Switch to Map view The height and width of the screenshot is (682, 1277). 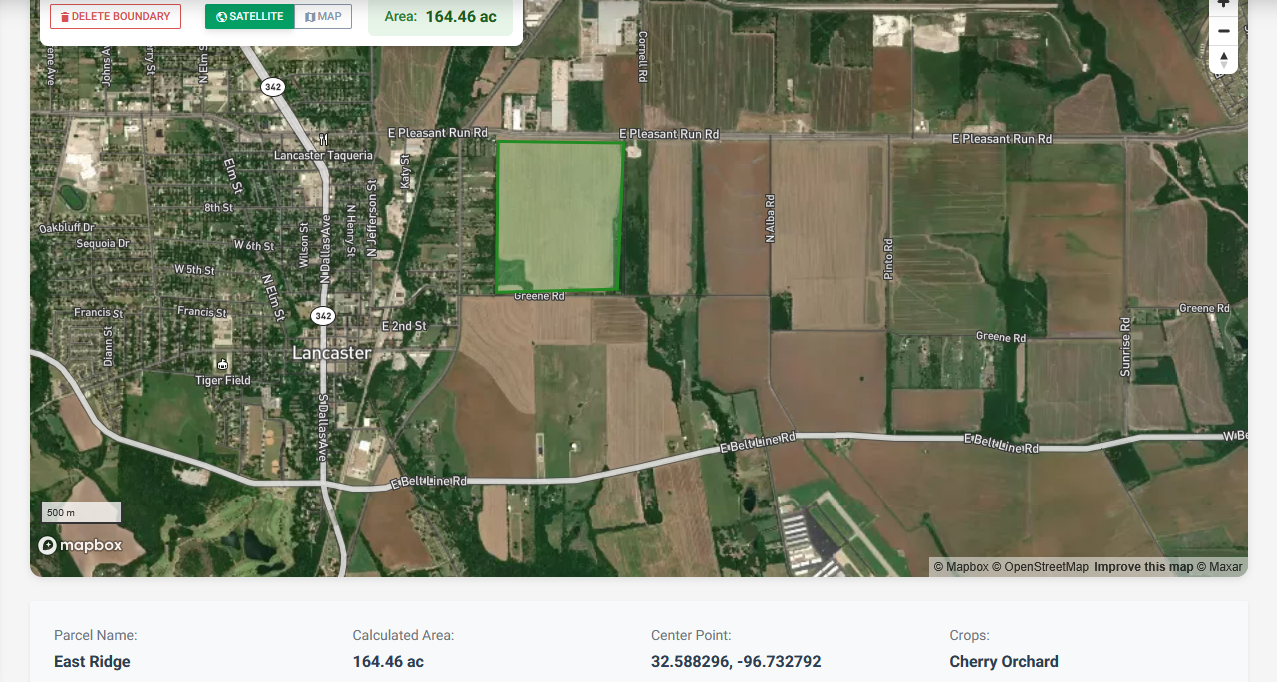click(323, 17)
